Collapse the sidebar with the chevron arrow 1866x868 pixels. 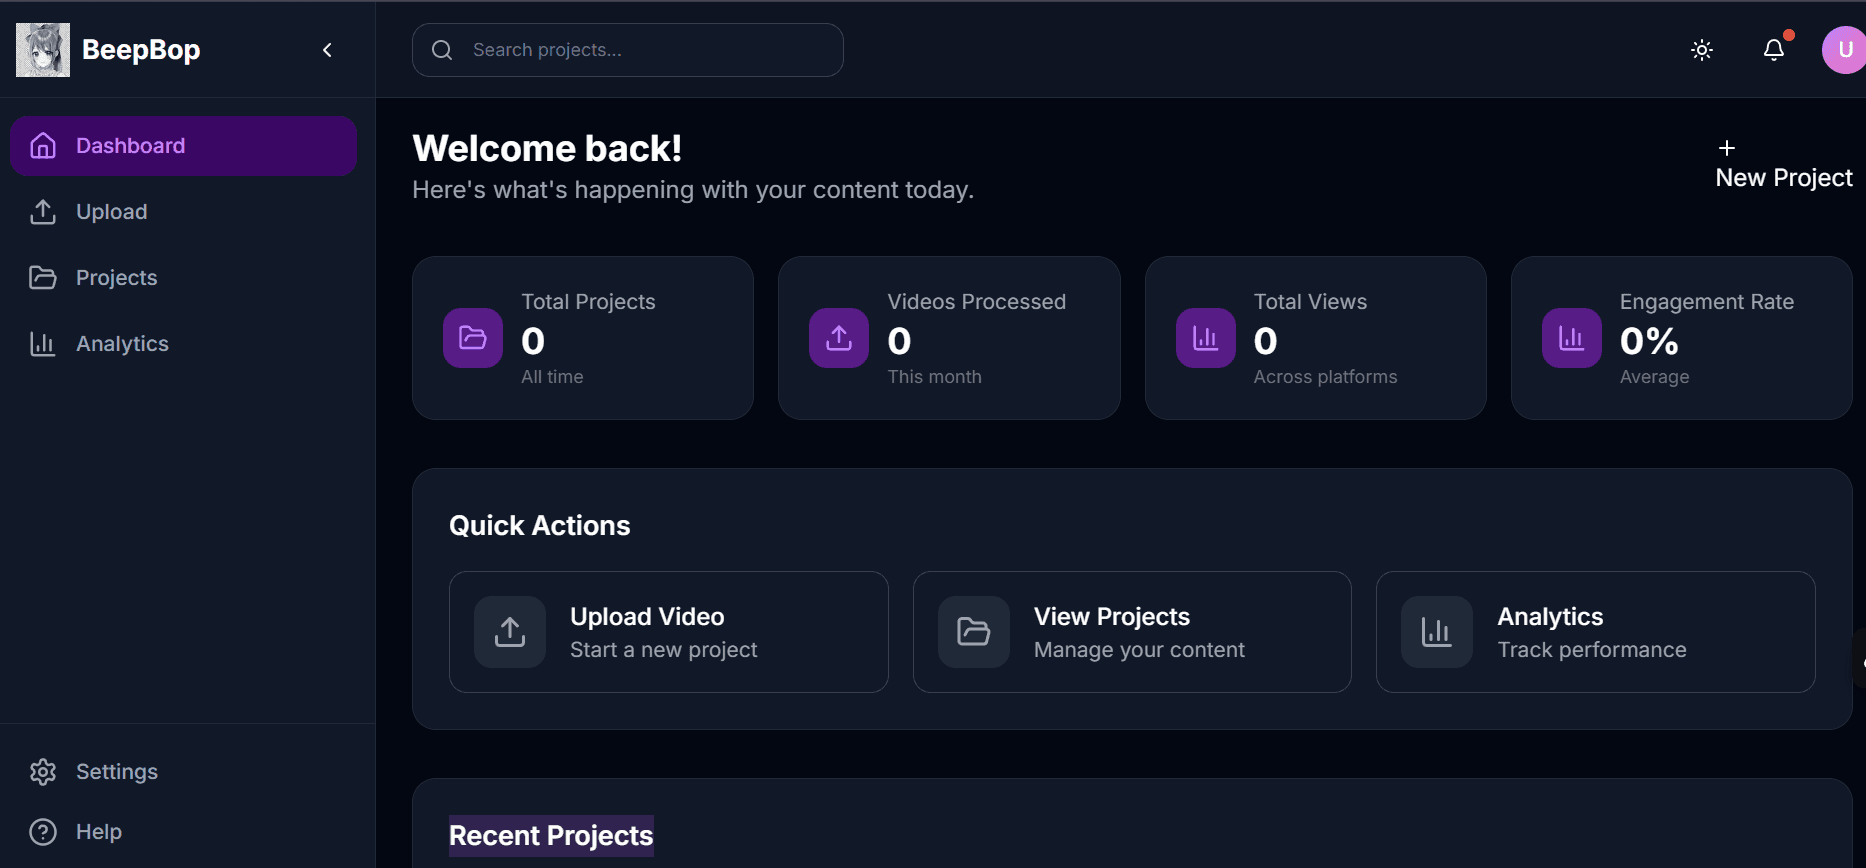[327, 50]
